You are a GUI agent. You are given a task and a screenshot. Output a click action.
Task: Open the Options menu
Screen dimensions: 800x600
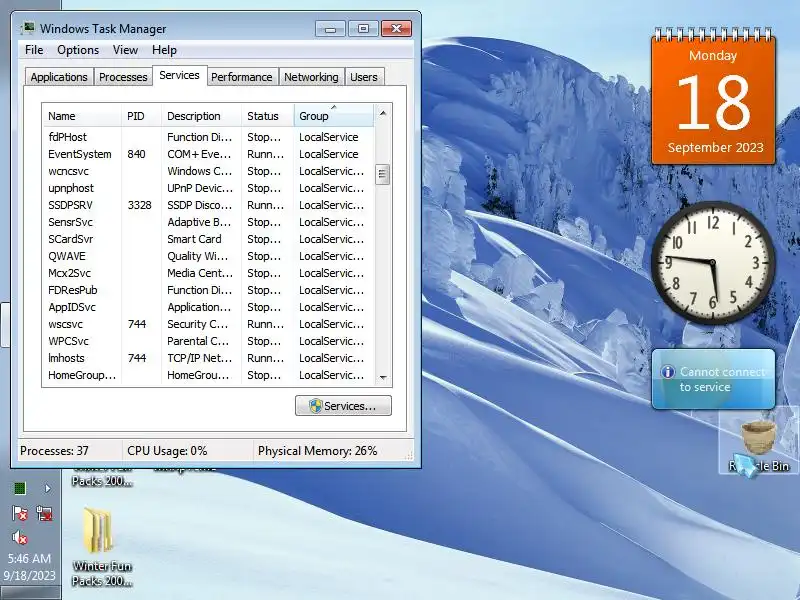[78, 50]
